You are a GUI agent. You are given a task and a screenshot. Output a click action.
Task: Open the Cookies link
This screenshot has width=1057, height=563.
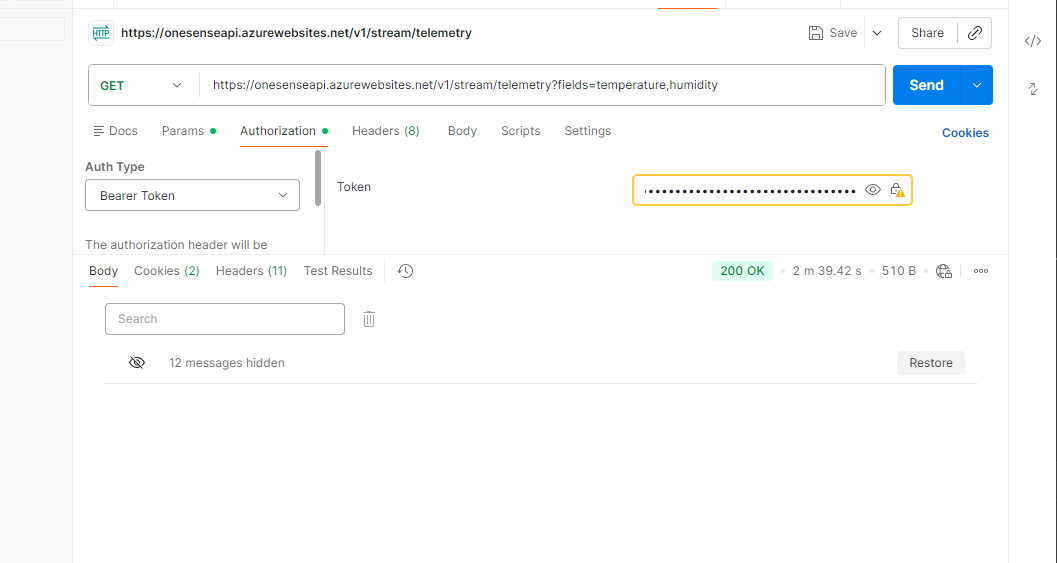[x=965, y=133]
